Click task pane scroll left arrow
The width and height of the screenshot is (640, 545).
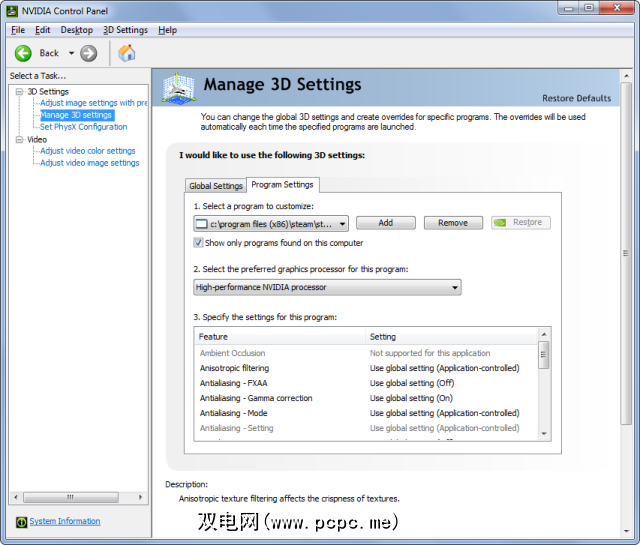pyautogui.click(x=16, y=497)
